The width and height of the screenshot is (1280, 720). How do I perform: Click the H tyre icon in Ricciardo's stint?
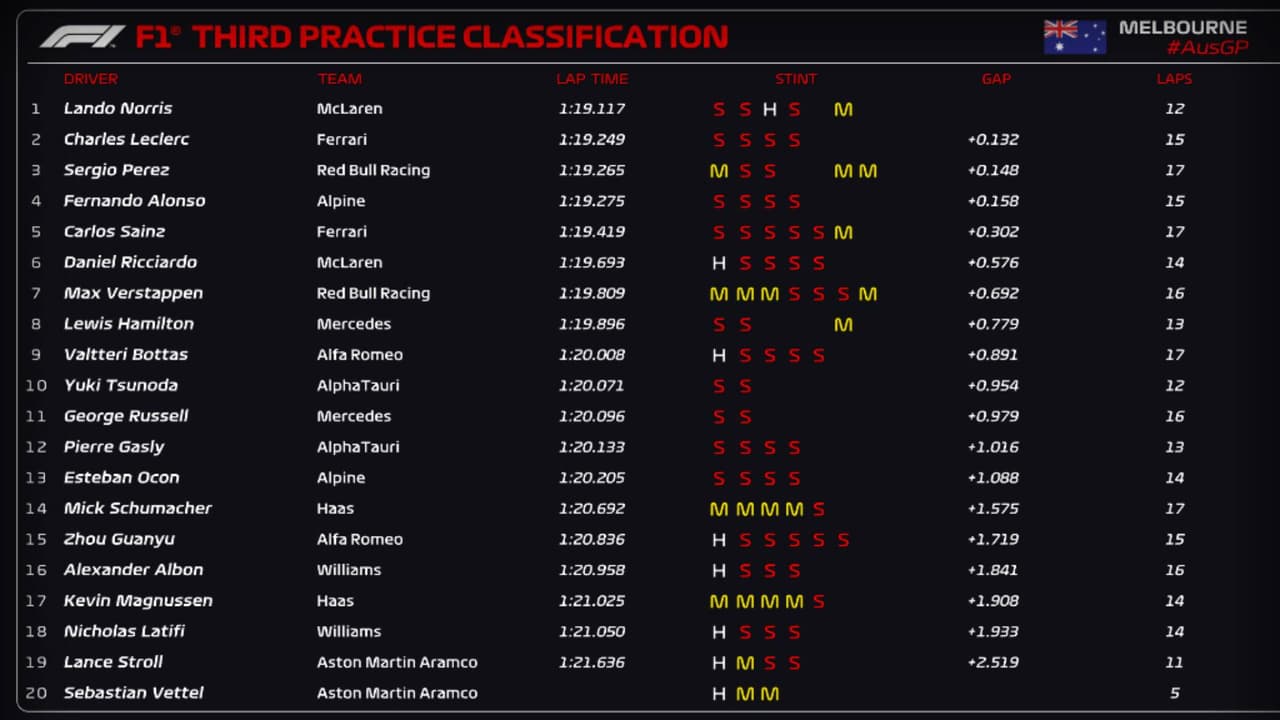click(718, 263)
